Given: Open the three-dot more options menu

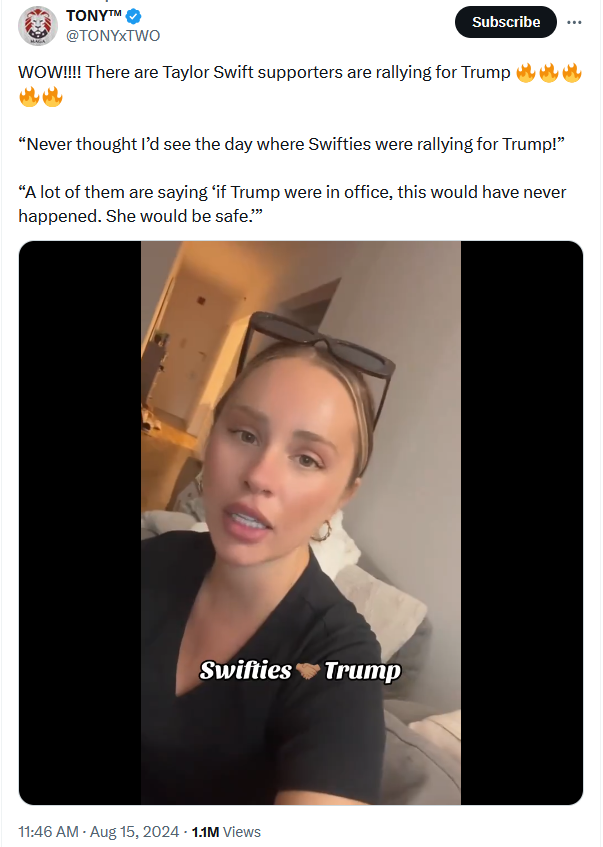Looking at the screenshot, I should pyautogui.click(x=574, y=22).
